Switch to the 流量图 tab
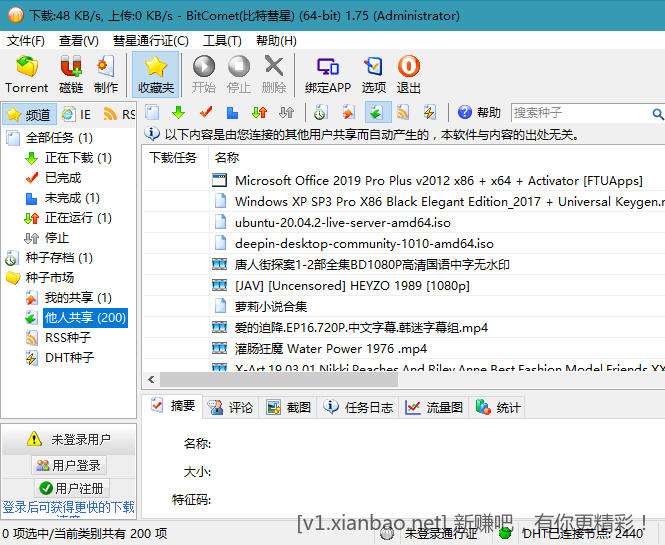The image size is (665, 545). (x=434, y=408)
